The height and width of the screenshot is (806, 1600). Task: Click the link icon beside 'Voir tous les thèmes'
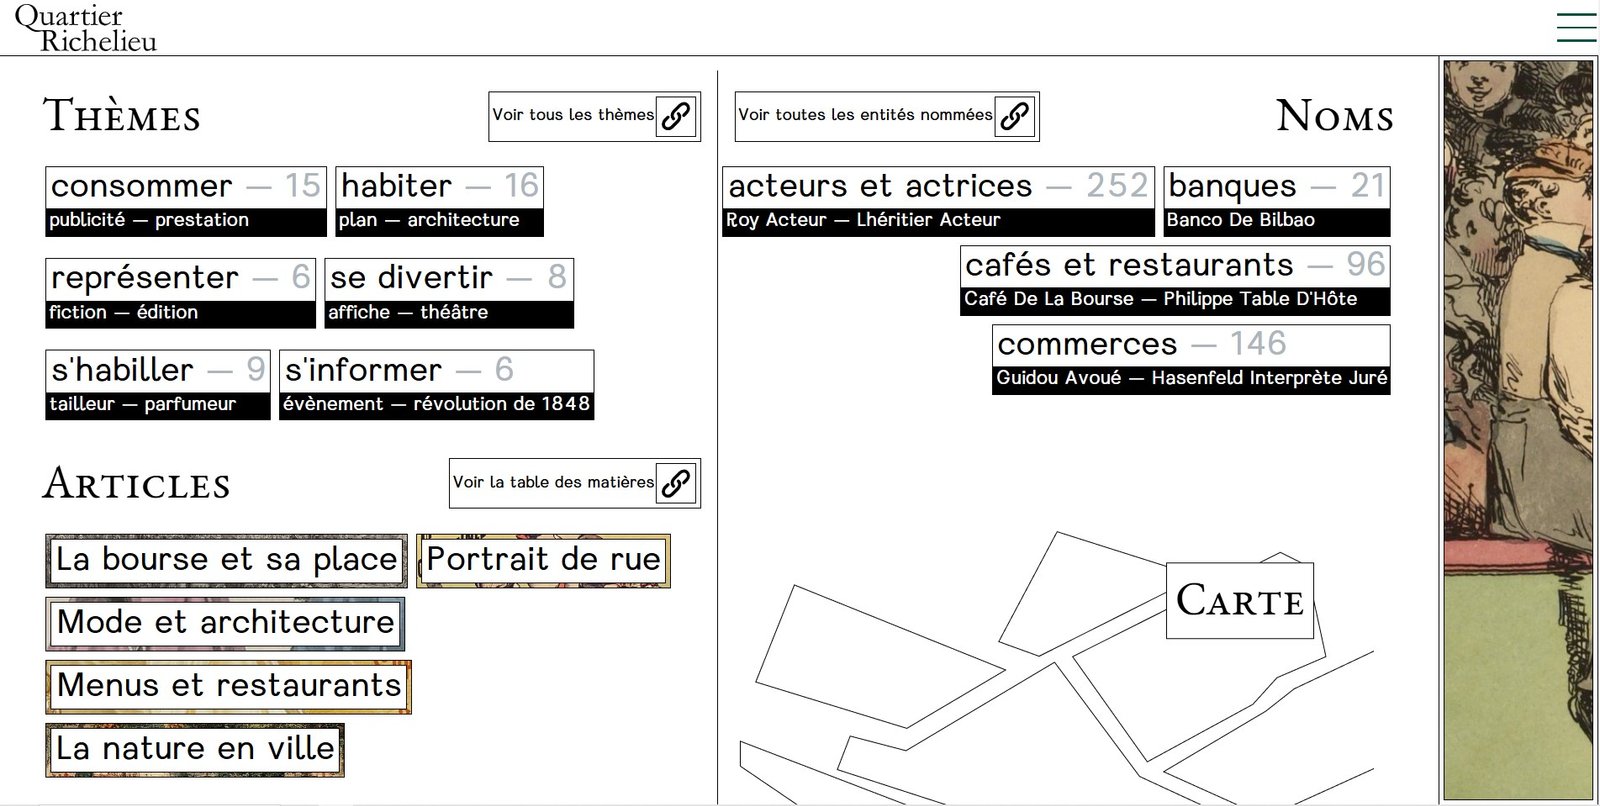[676, 116]
